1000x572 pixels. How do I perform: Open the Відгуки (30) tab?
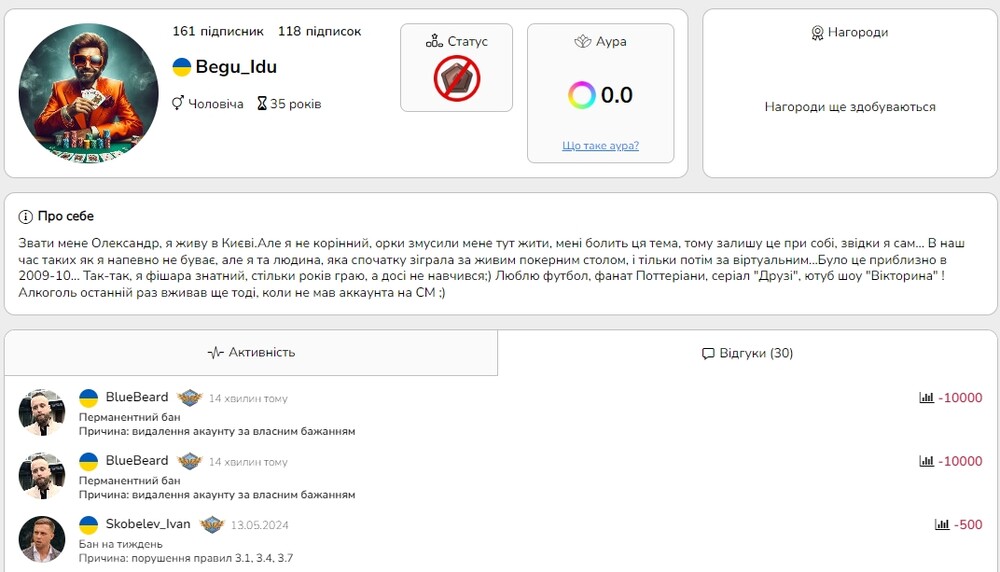pyautogui.click(x=747, y=353)
